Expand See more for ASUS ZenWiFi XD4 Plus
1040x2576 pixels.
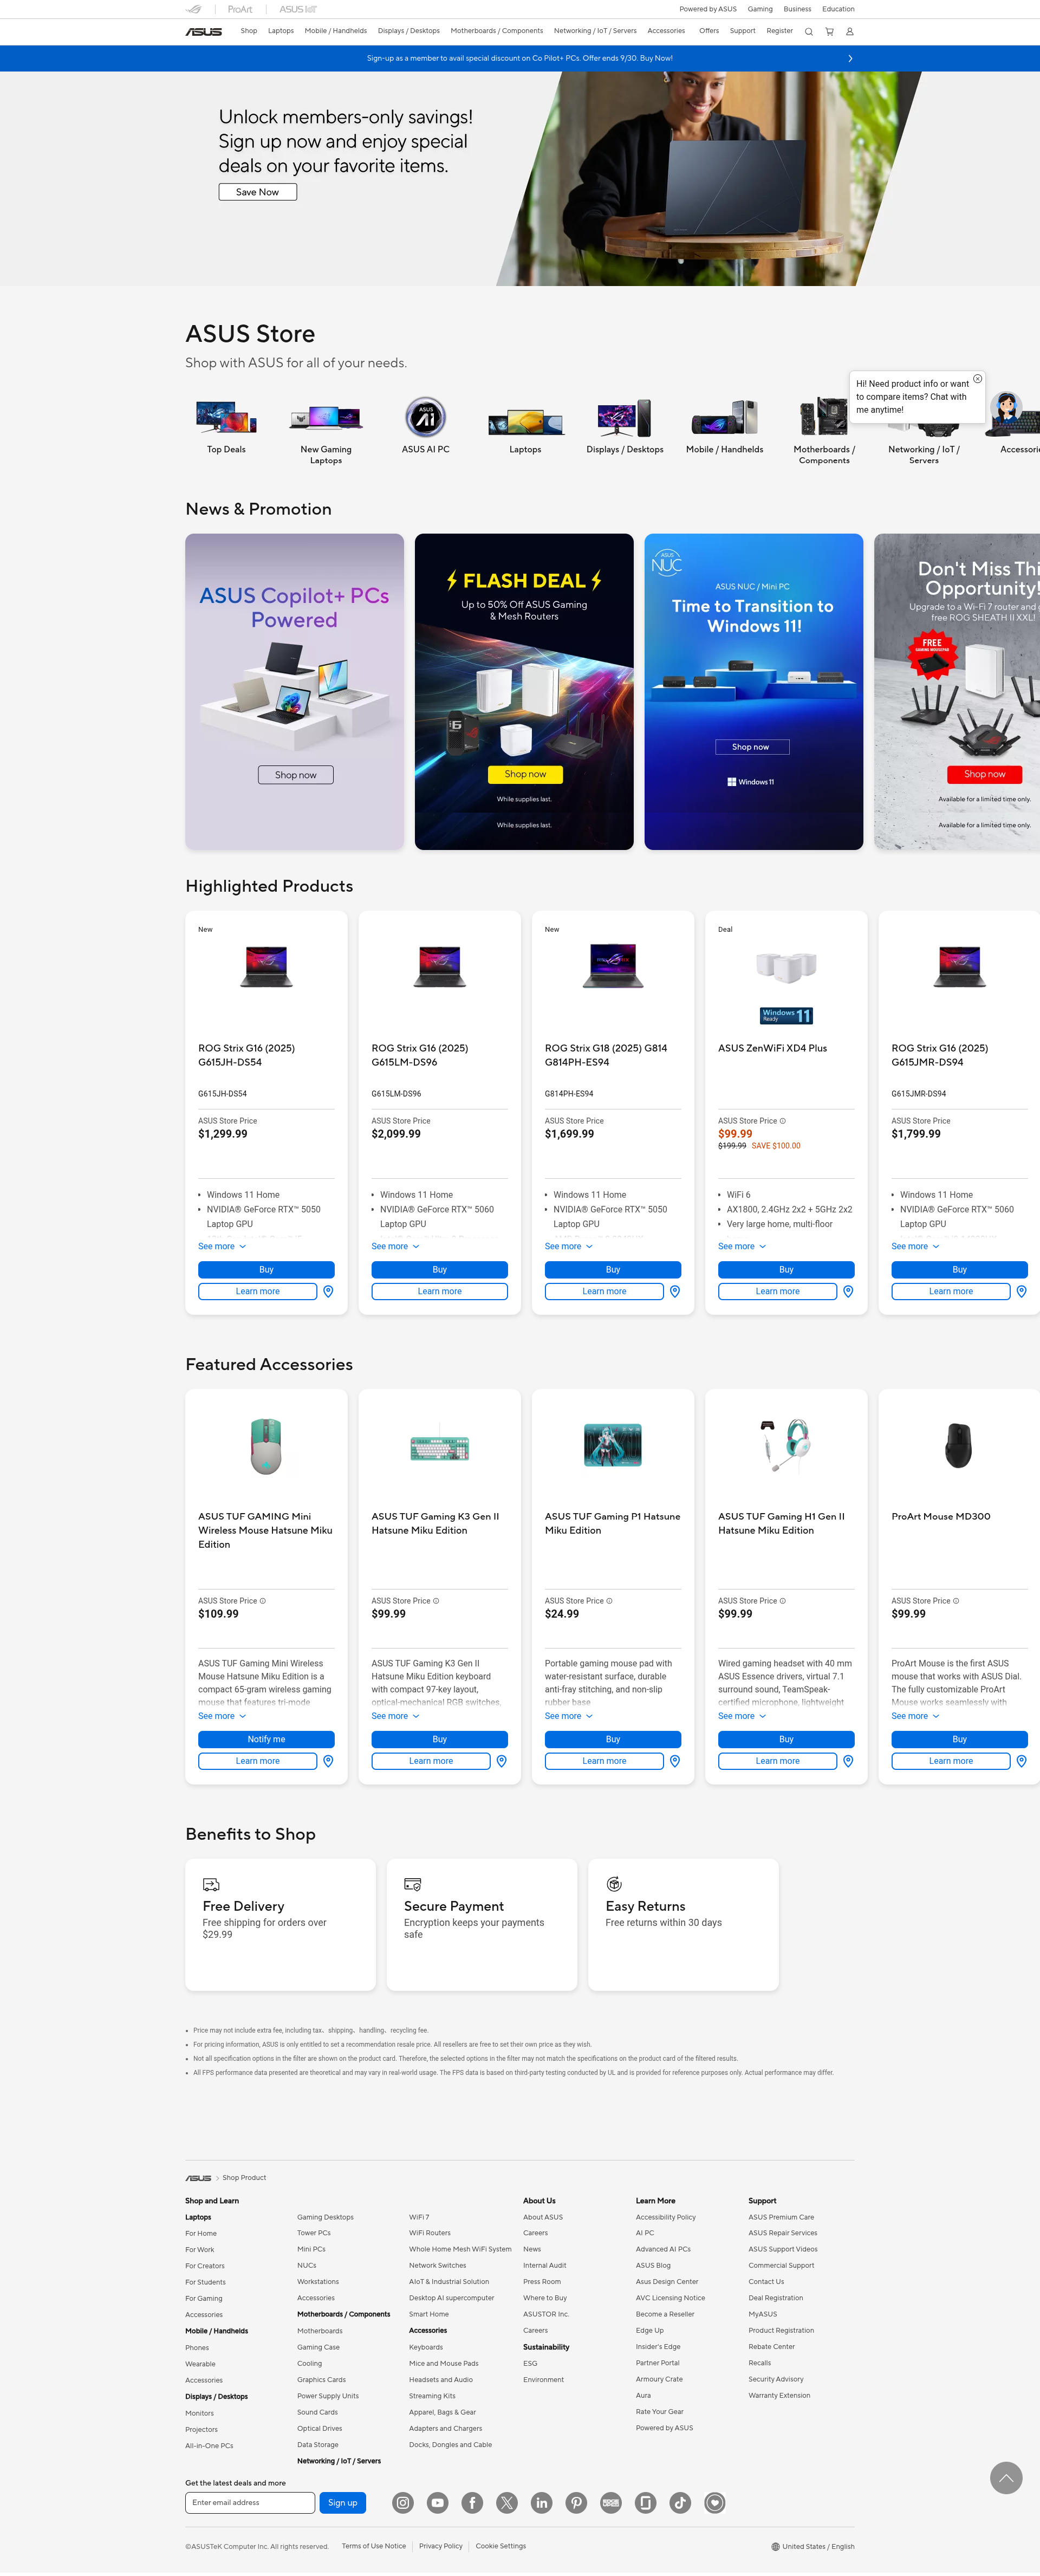[x=742, y=1247]
